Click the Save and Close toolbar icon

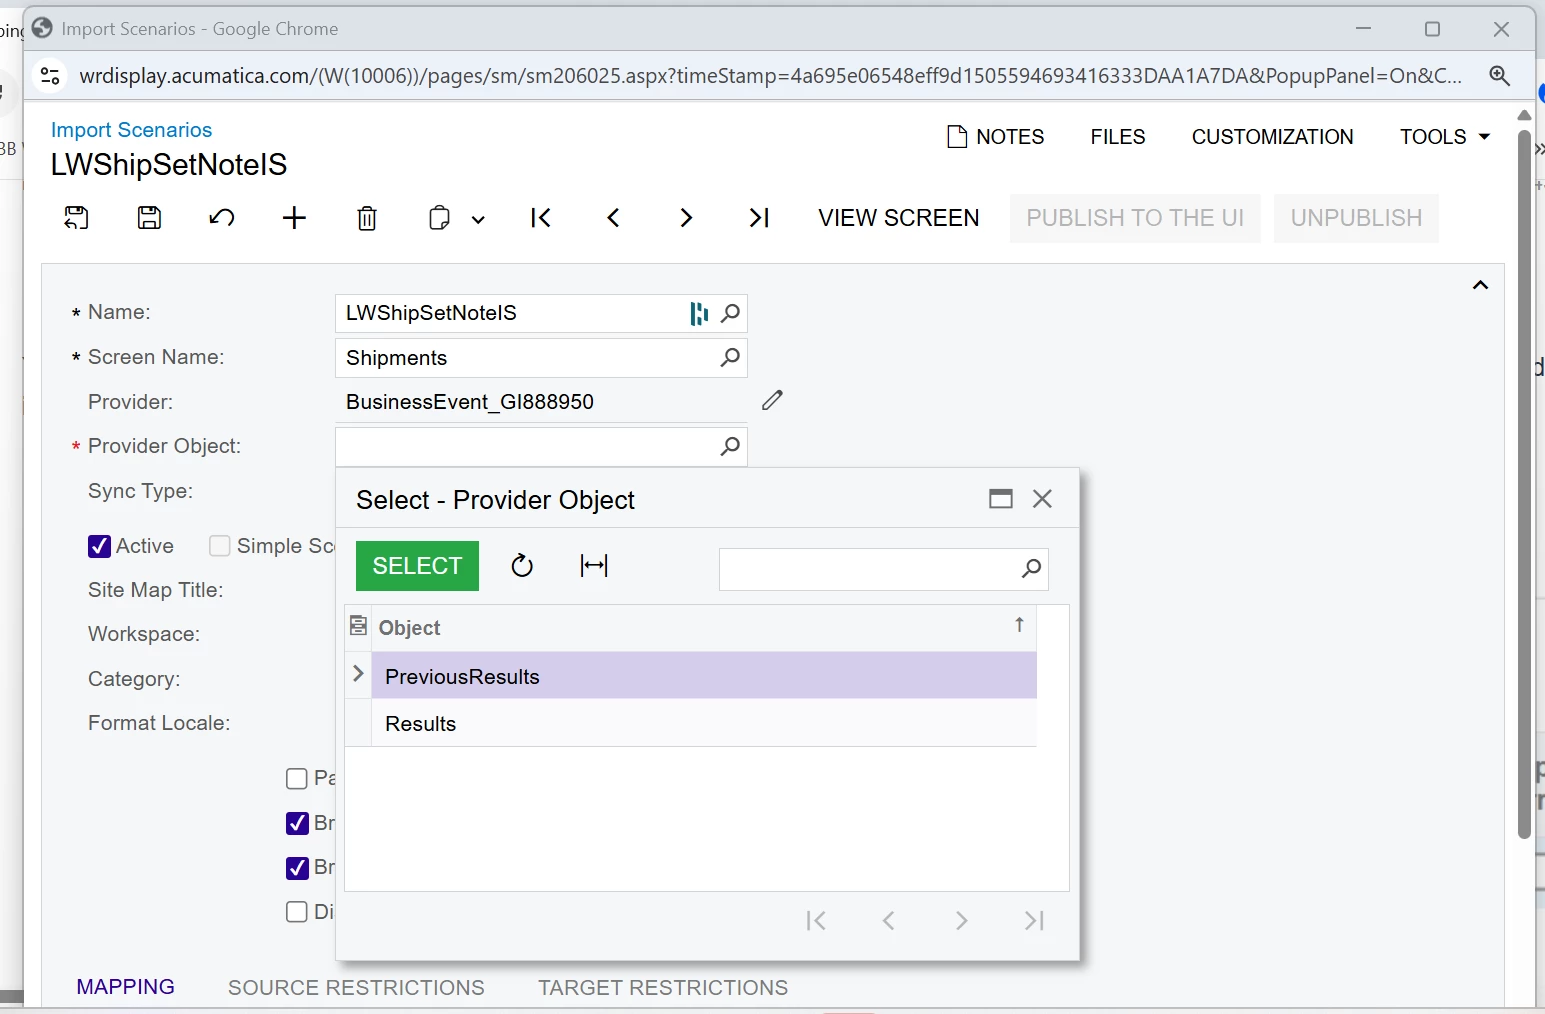point(76,218)
